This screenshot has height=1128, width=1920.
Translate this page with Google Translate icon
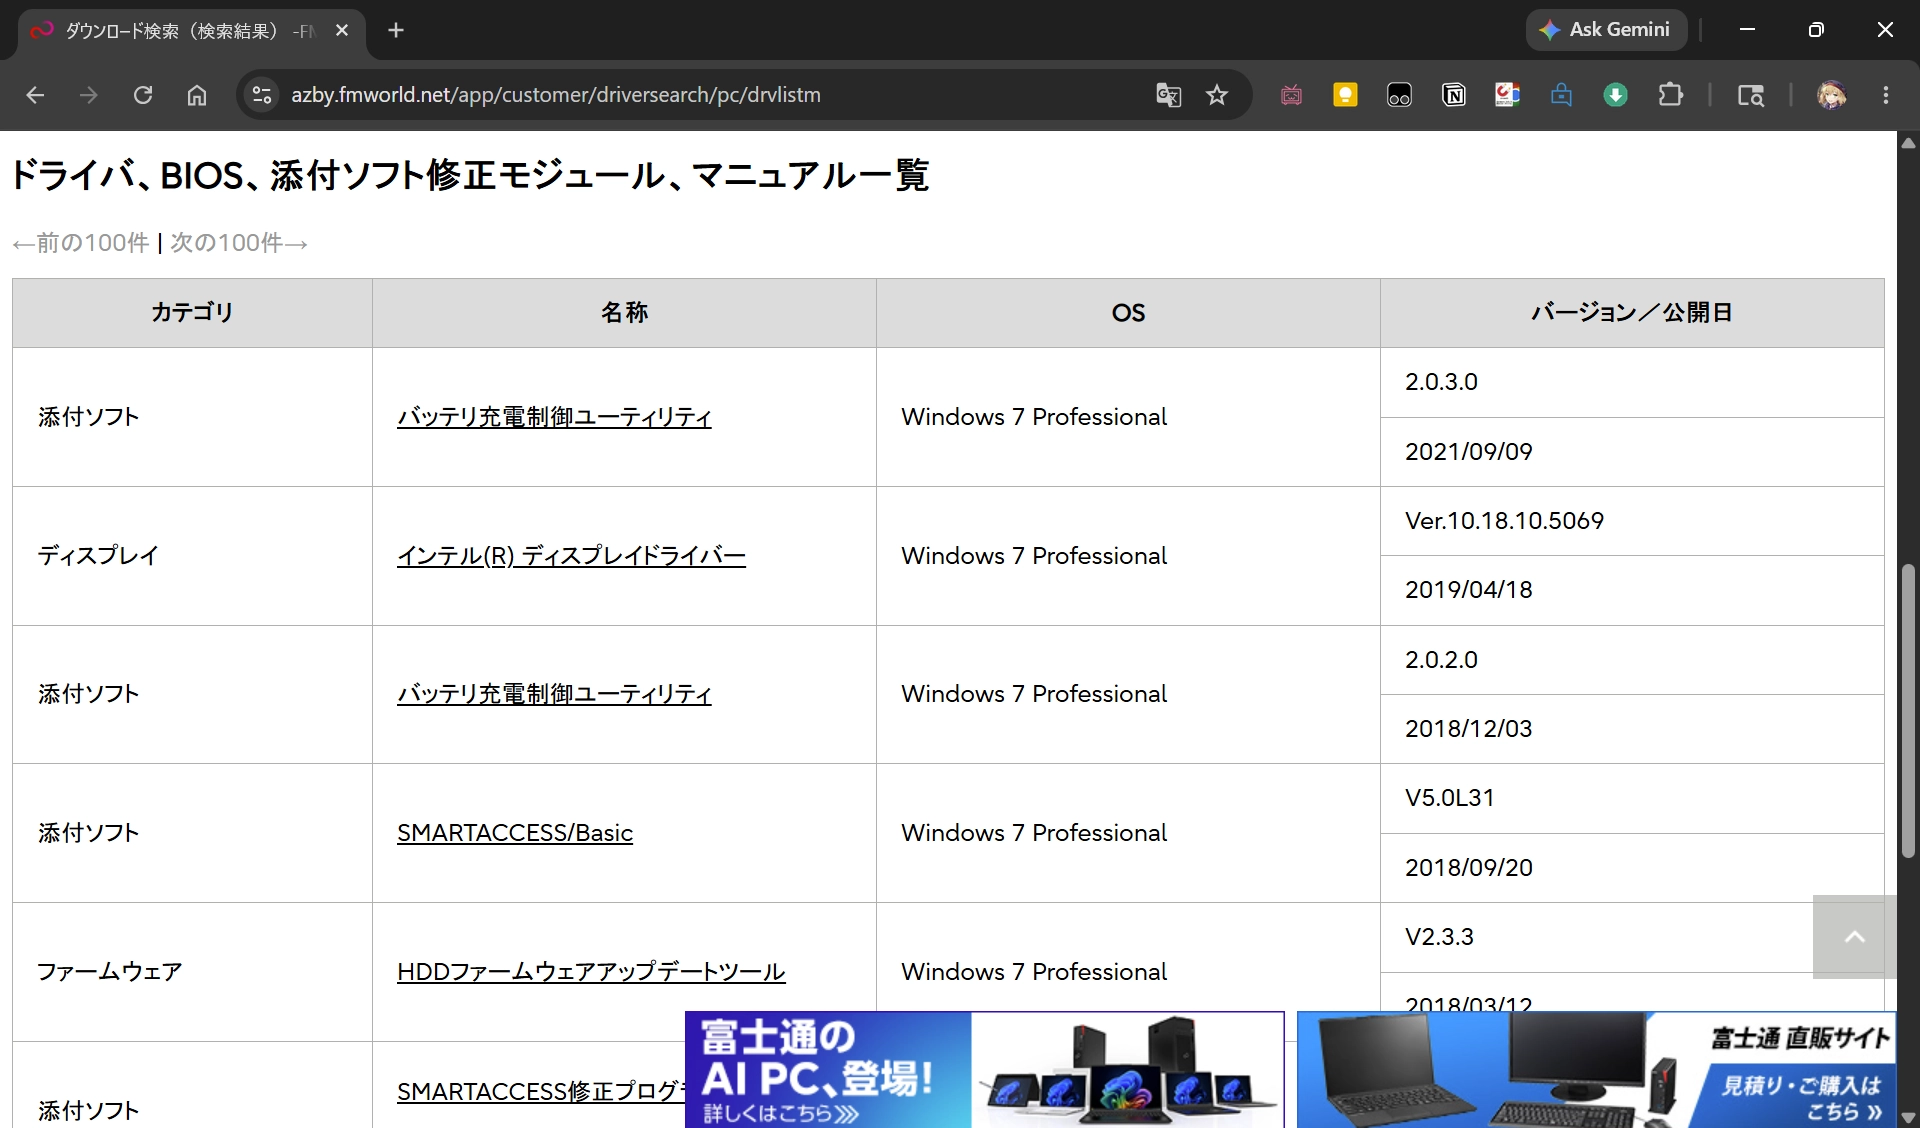[x=1168, y=95]
